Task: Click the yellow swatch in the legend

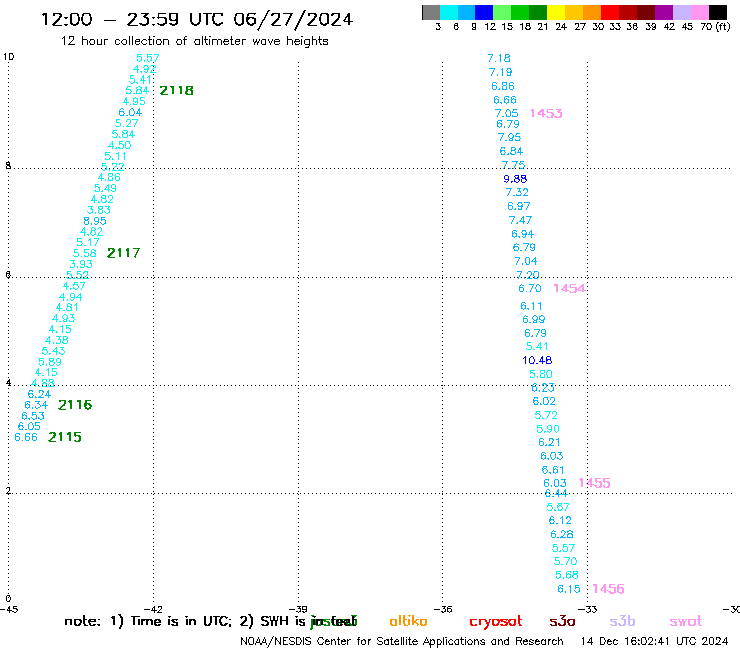Action: click(555, 12)
